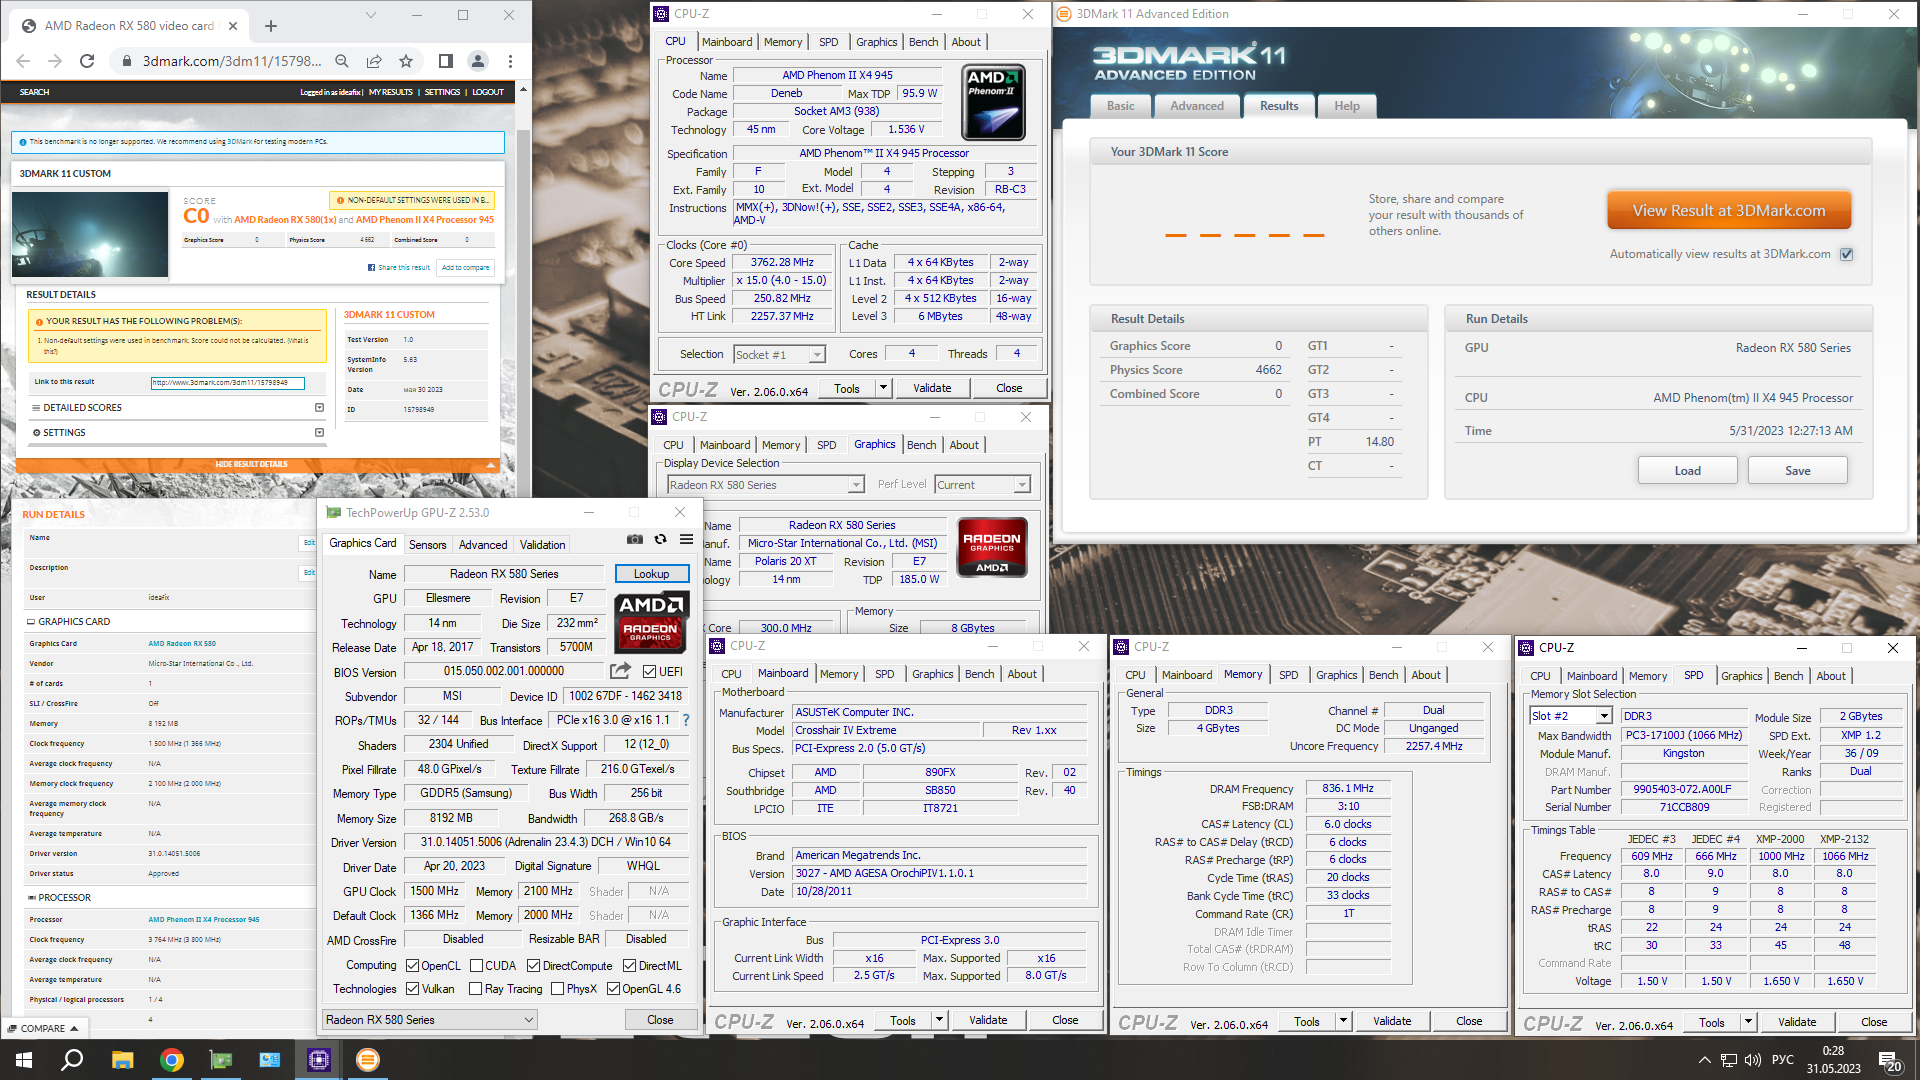Open the Windows Start menu
This screenshot has width=1920, height=1080.
[x=24, y=1060]
